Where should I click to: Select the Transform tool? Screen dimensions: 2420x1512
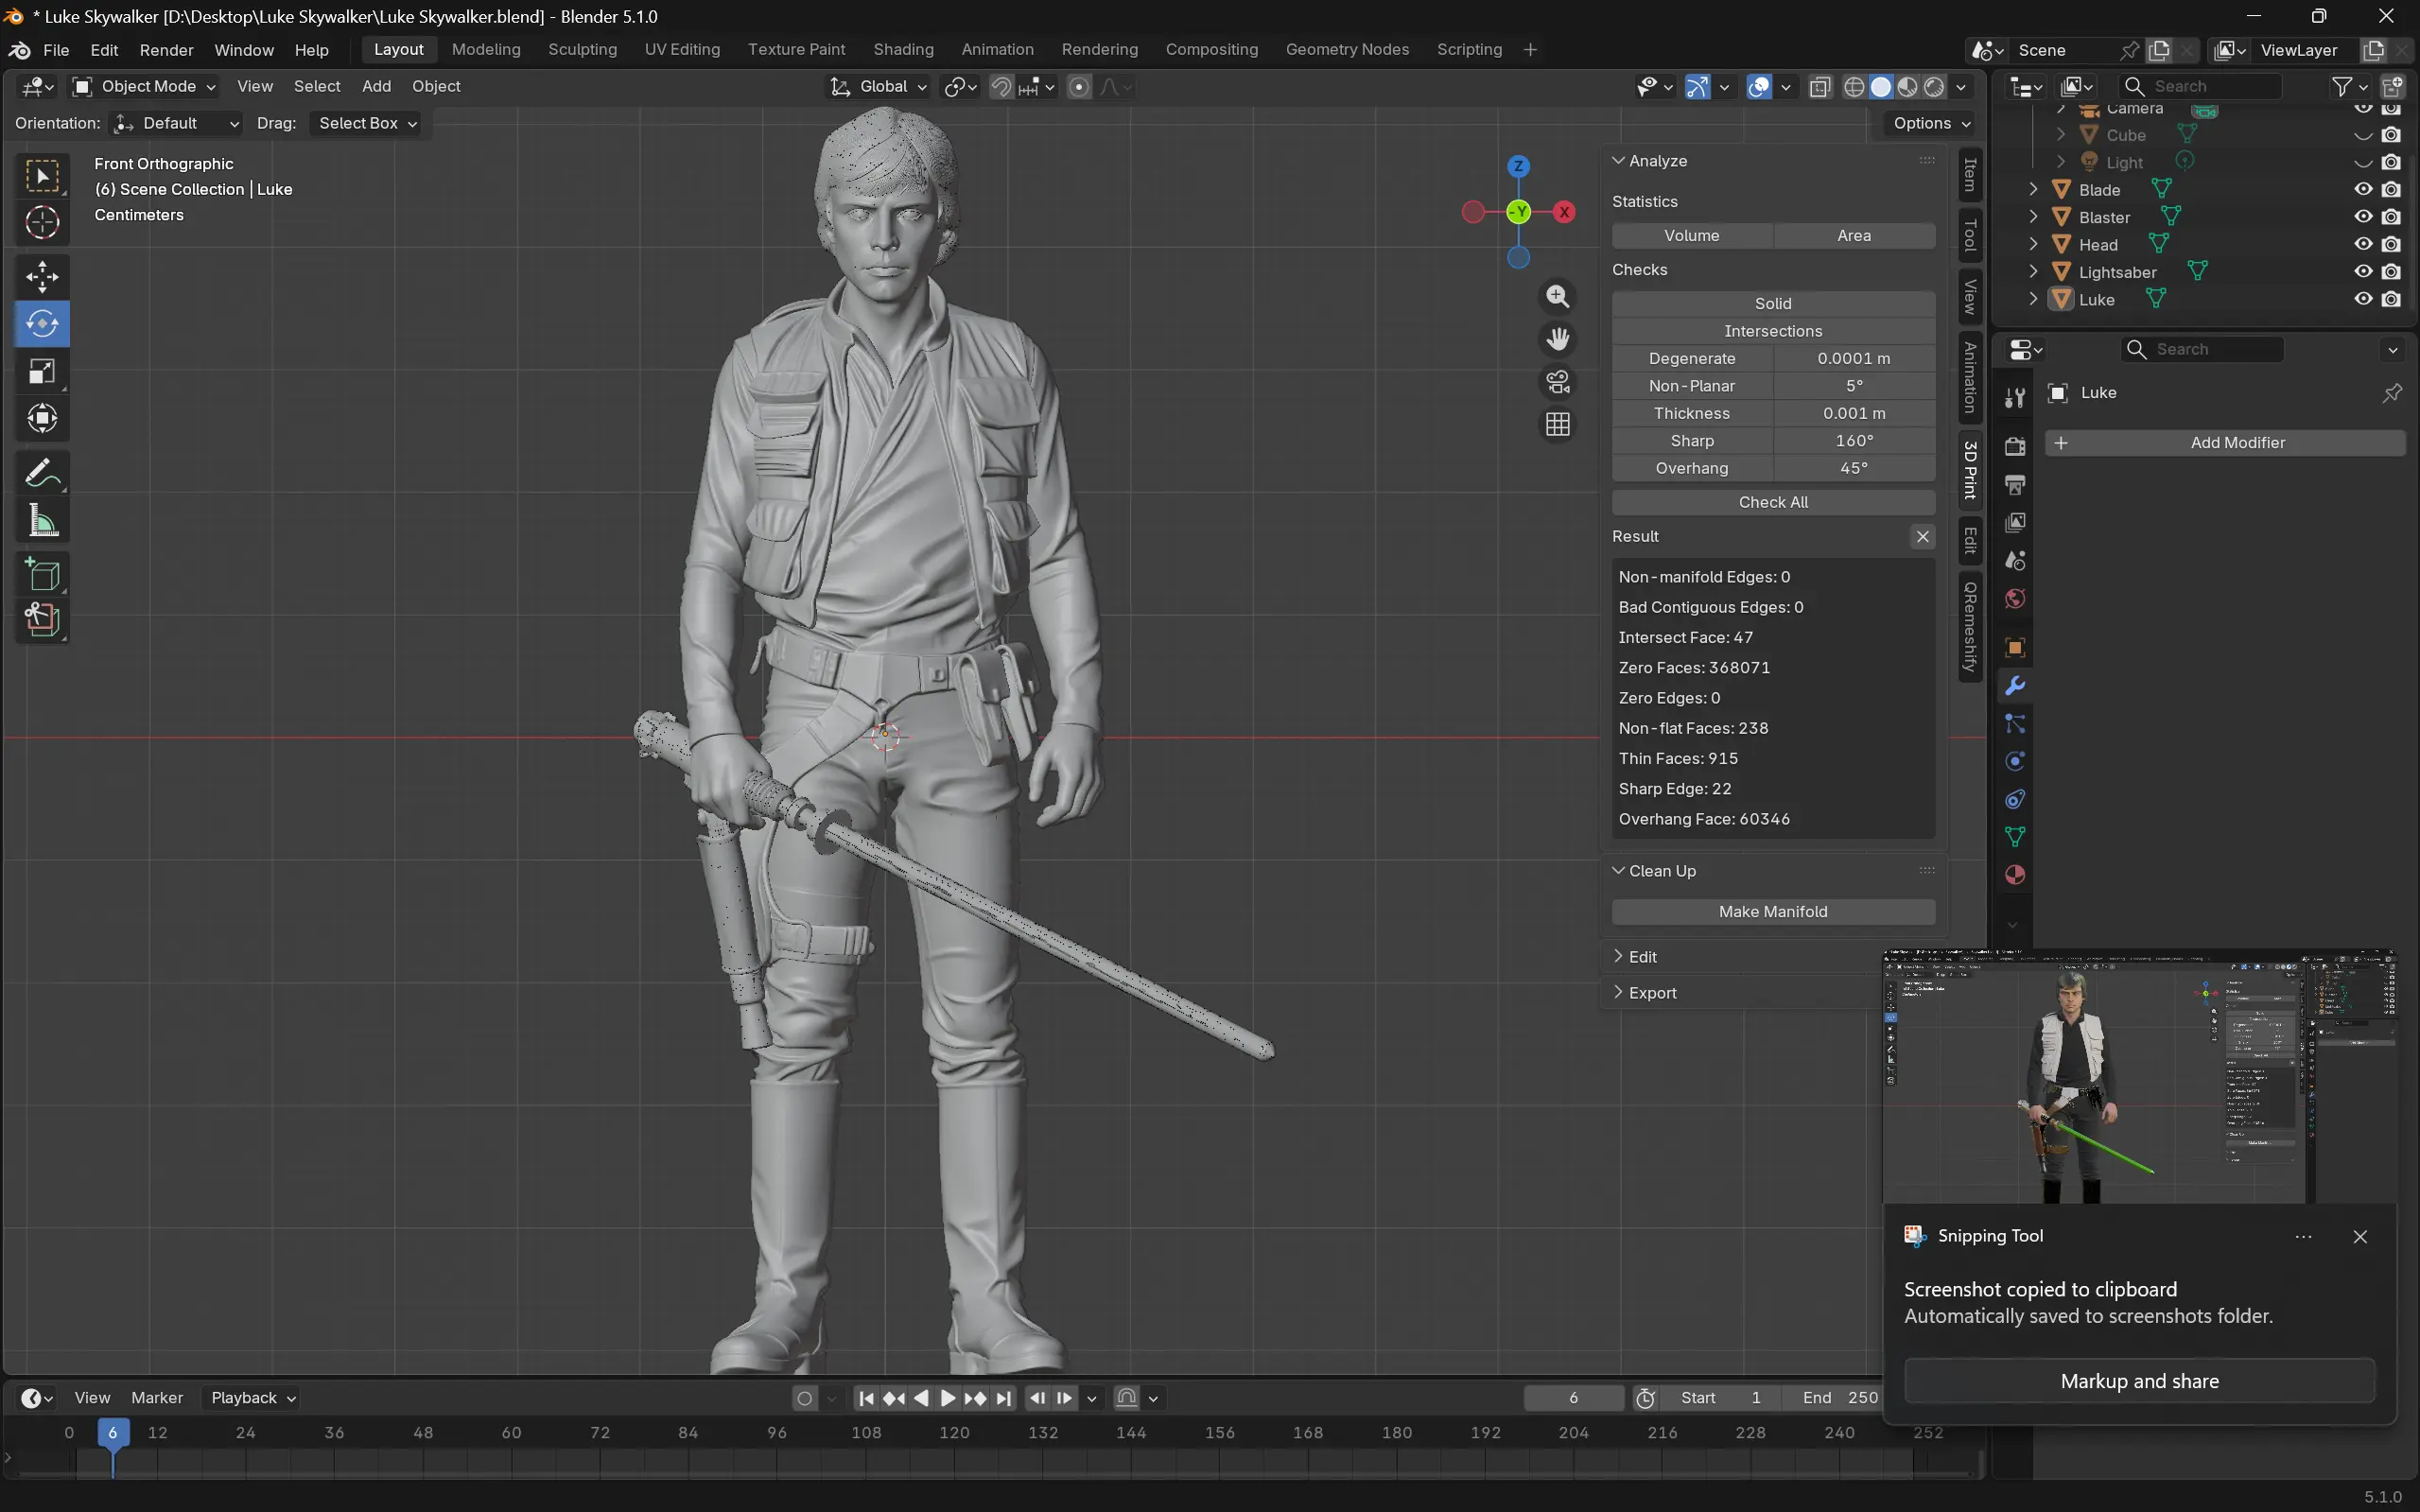tap(42, 418)
